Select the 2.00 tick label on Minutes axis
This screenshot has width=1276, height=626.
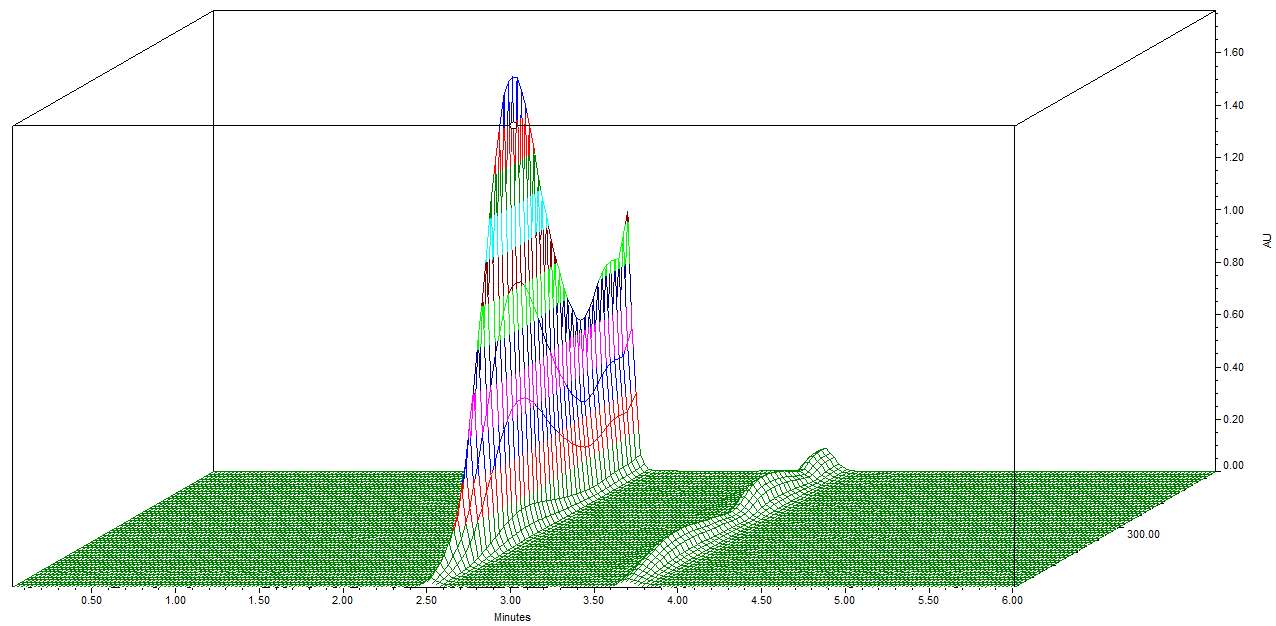click(343, 601)
